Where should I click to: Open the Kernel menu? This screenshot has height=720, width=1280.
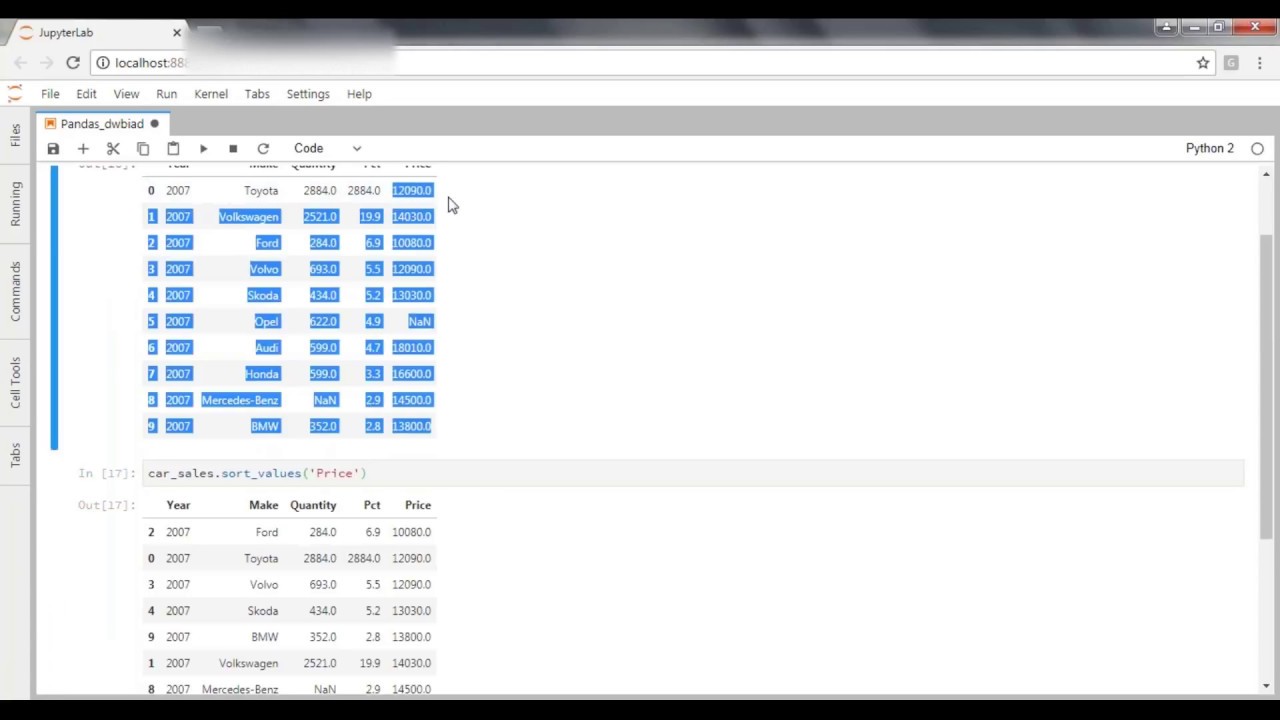211,94
